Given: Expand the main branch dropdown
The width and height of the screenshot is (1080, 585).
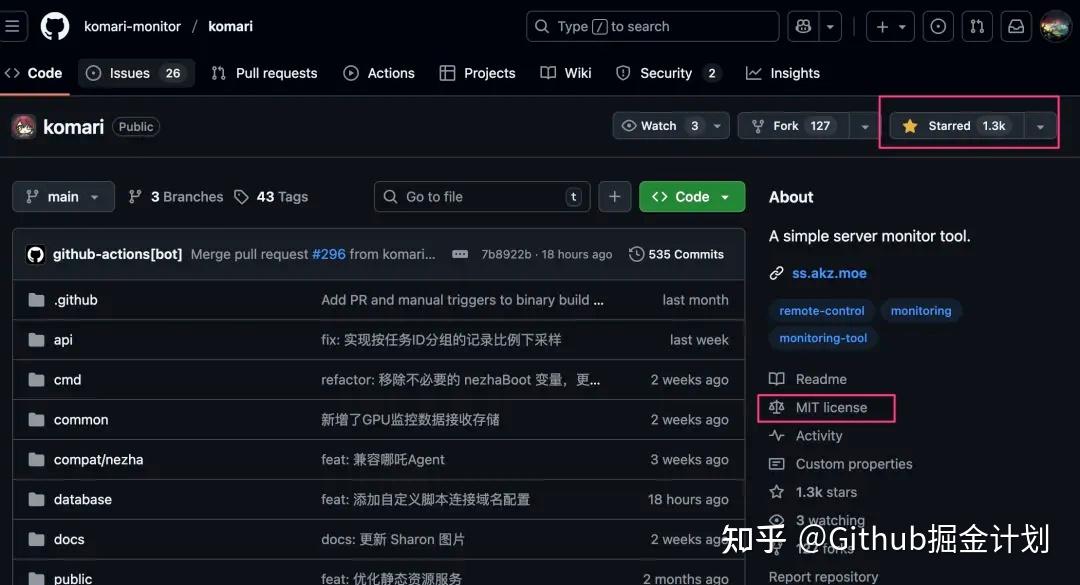Looking at the screenshot, I should (63, 197).
